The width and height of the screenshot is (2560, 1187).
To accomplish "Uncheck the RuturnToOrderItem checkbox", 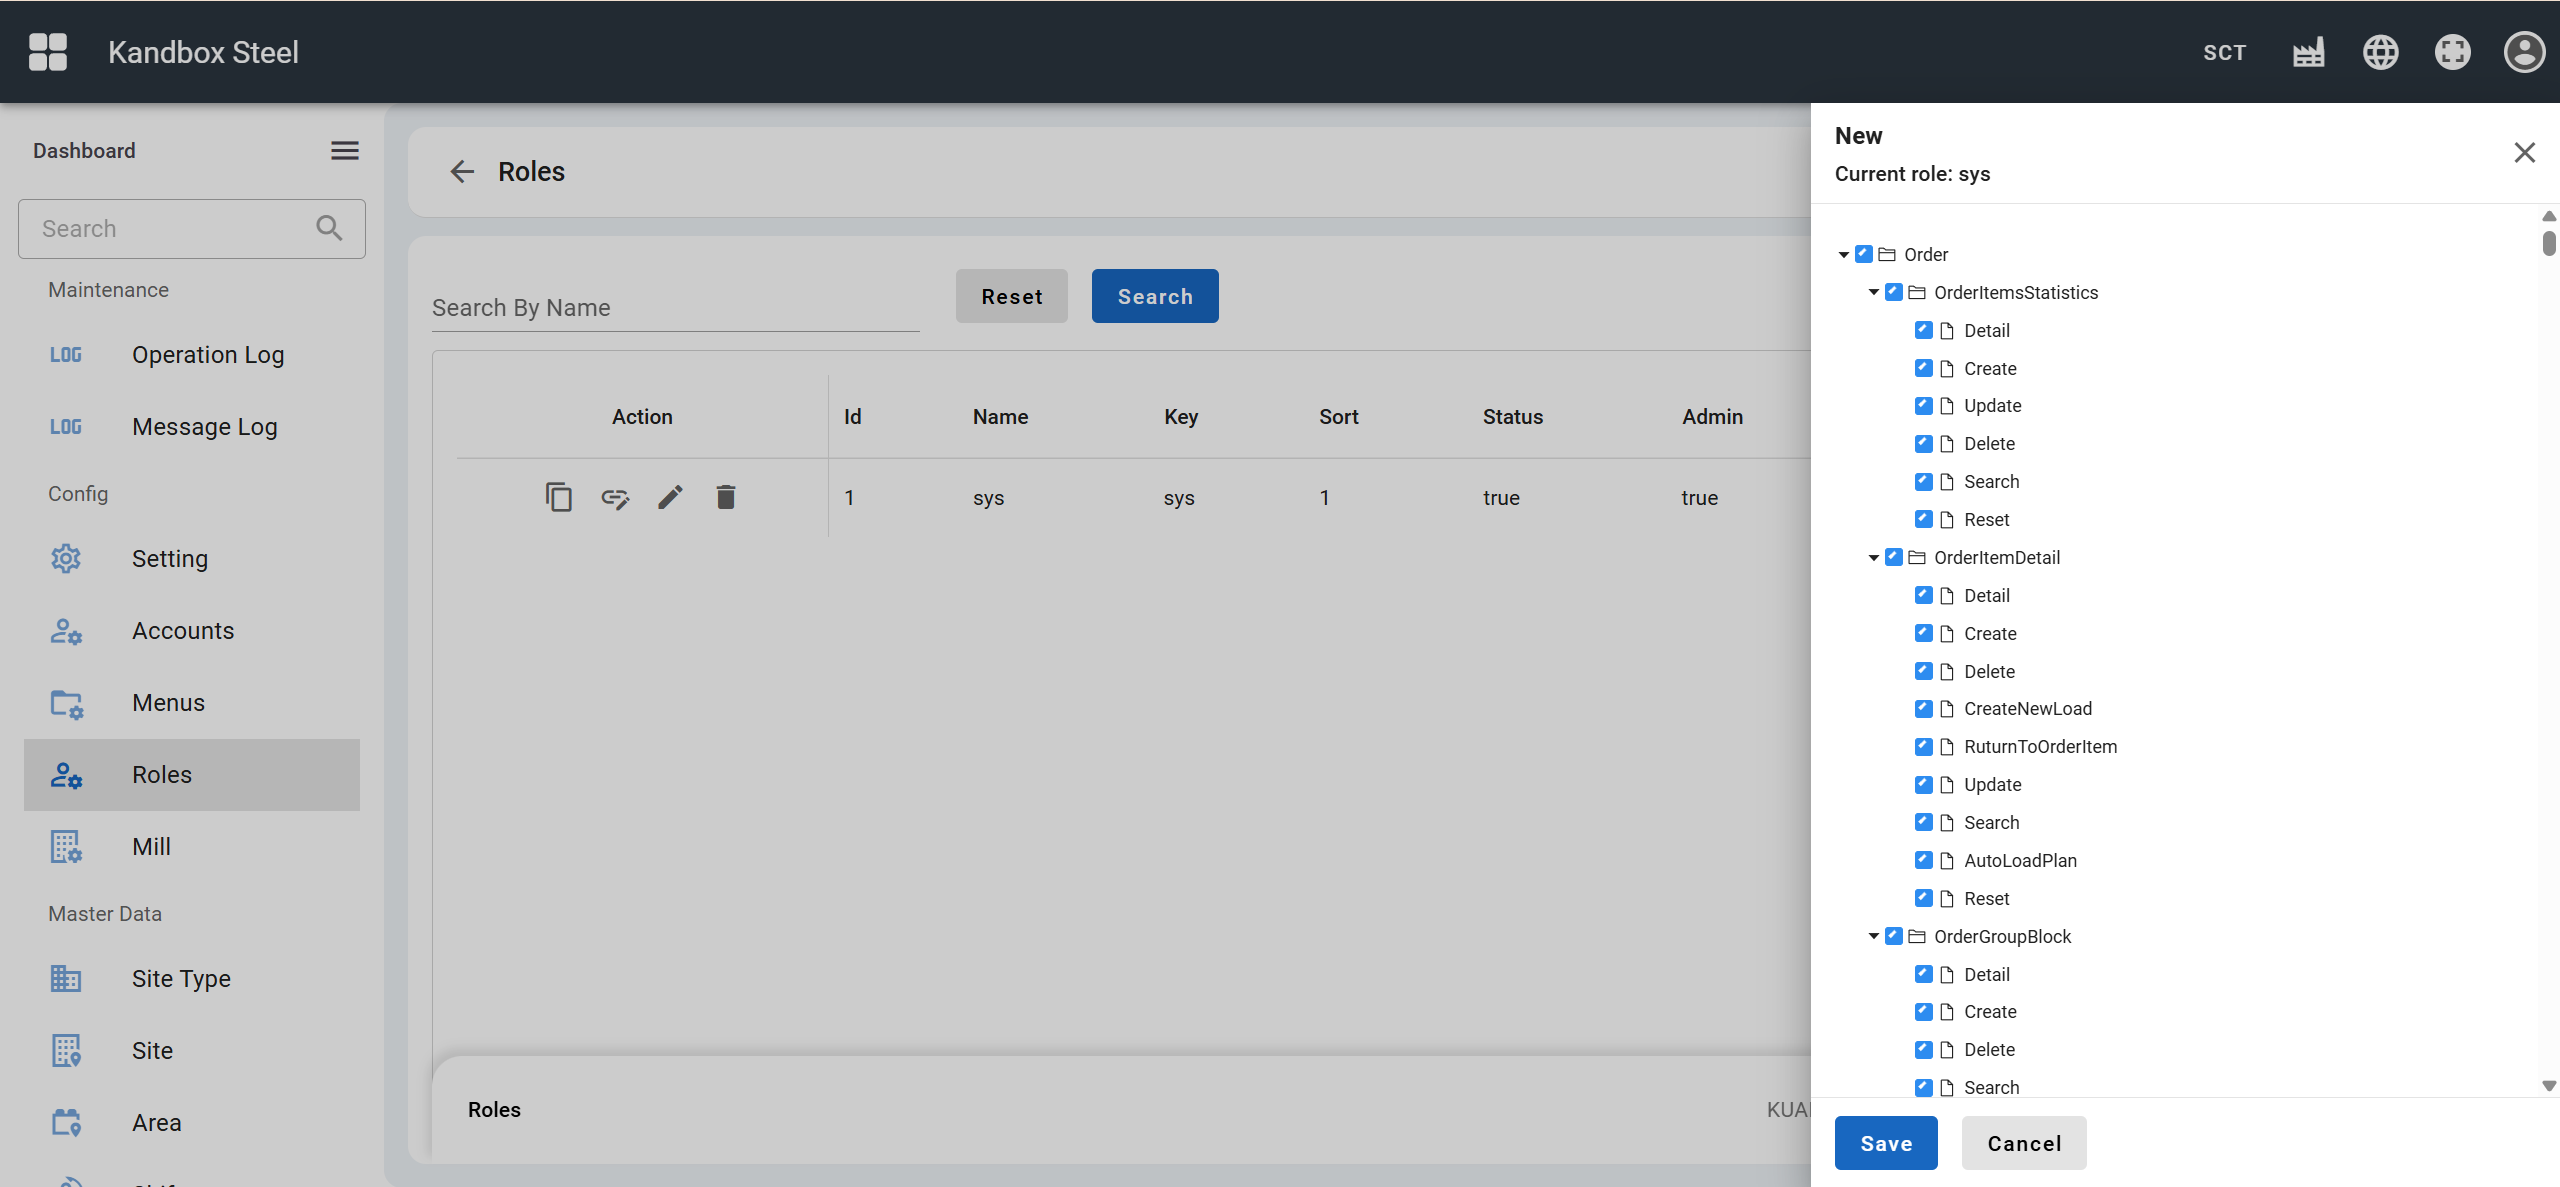I will click(1923, 746).
